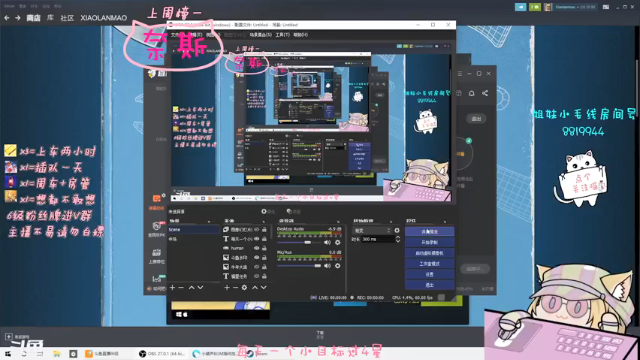Image resolution: width=640 pixels, height=360 pixels.
Task: Switch to Steam 商店 tab
Action: (x=33, y=18)
